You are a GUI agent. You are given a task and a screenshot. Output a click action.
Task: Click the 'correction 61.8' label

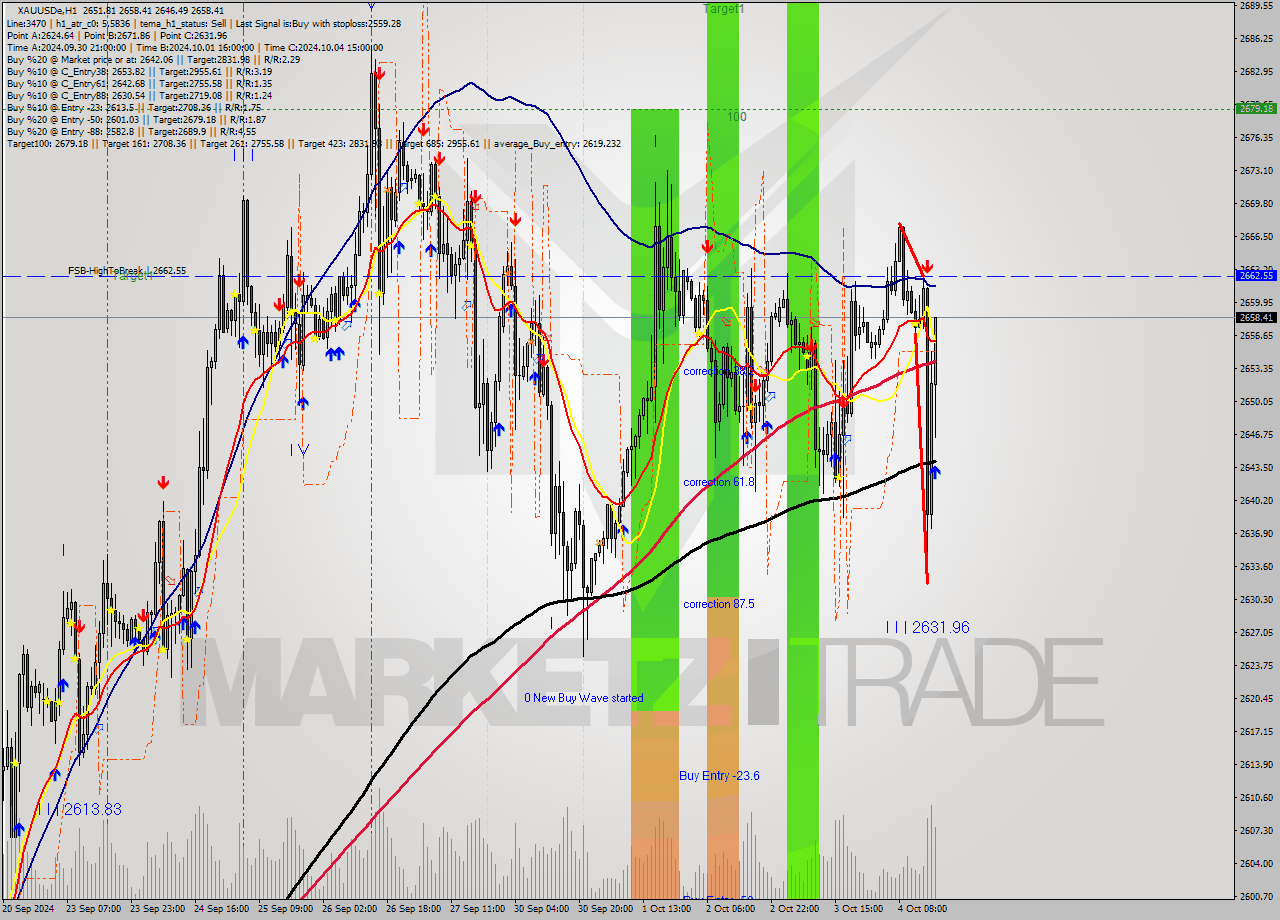(719, 482)
